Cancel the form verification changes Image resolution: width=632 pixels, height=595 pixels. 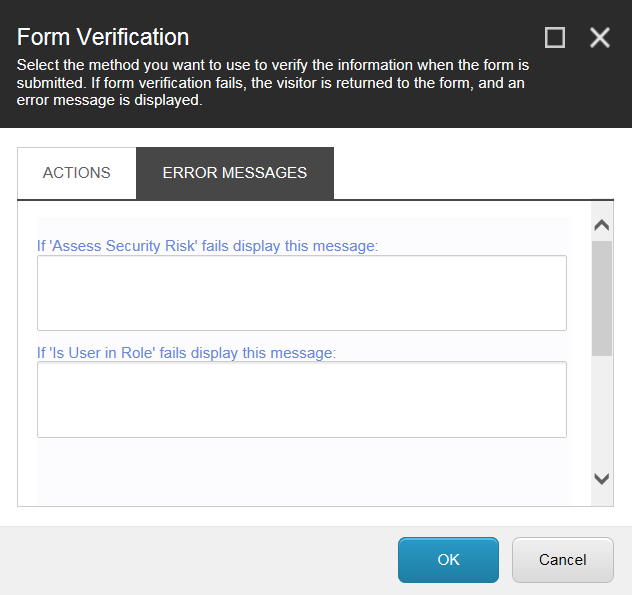coord(563,560)
